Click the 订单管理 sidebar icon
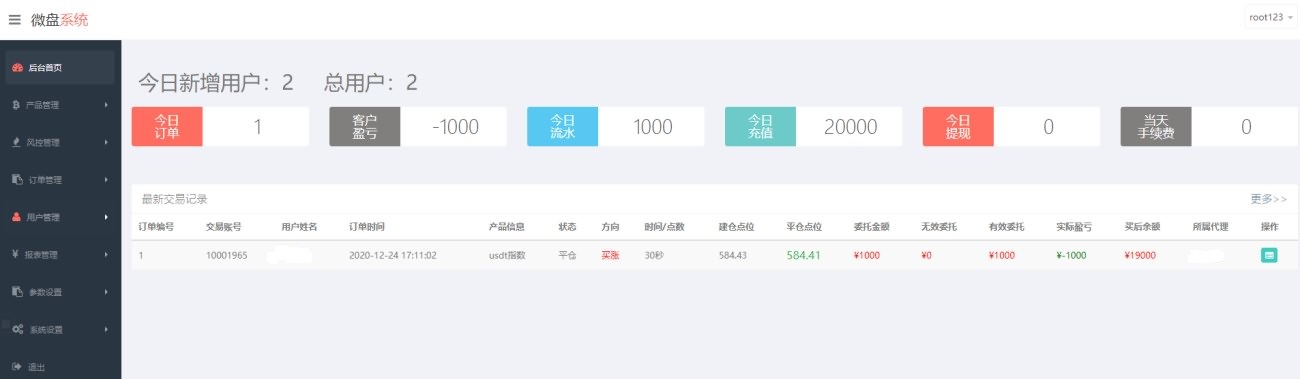The height and width of the screenshot is (379, 1300). [x=17, y=180]
